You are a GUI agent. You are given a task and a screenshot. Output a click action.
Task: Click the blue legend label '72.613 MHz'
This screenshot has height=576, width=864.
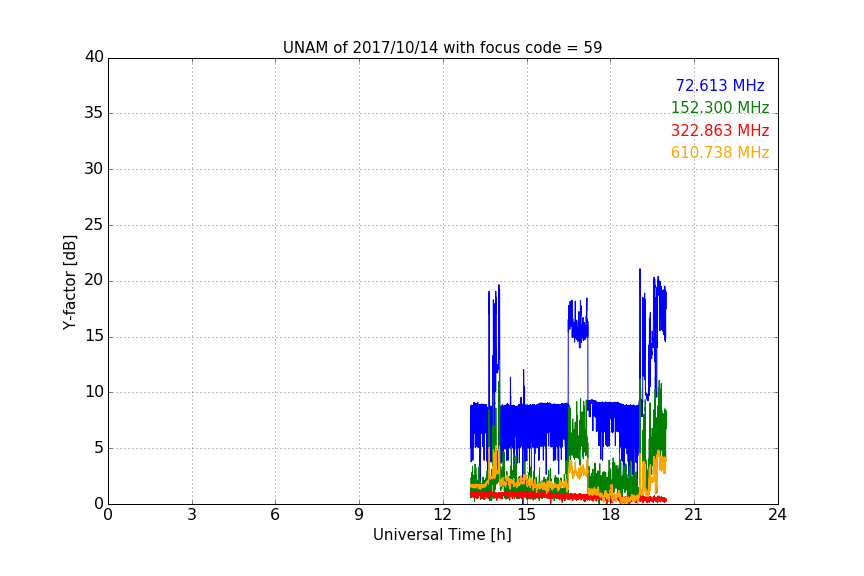point(720,85)
